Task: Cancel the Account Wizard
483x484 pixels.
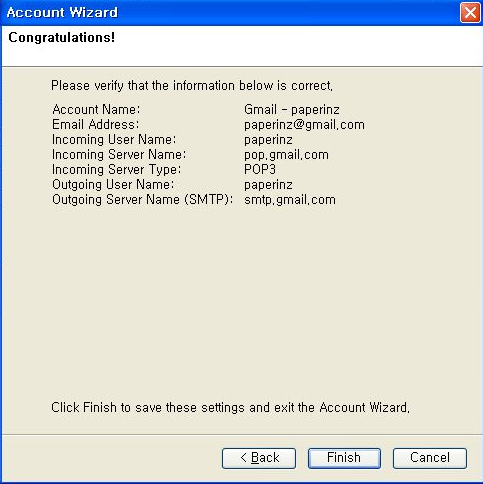Action: tap(430, 458)
